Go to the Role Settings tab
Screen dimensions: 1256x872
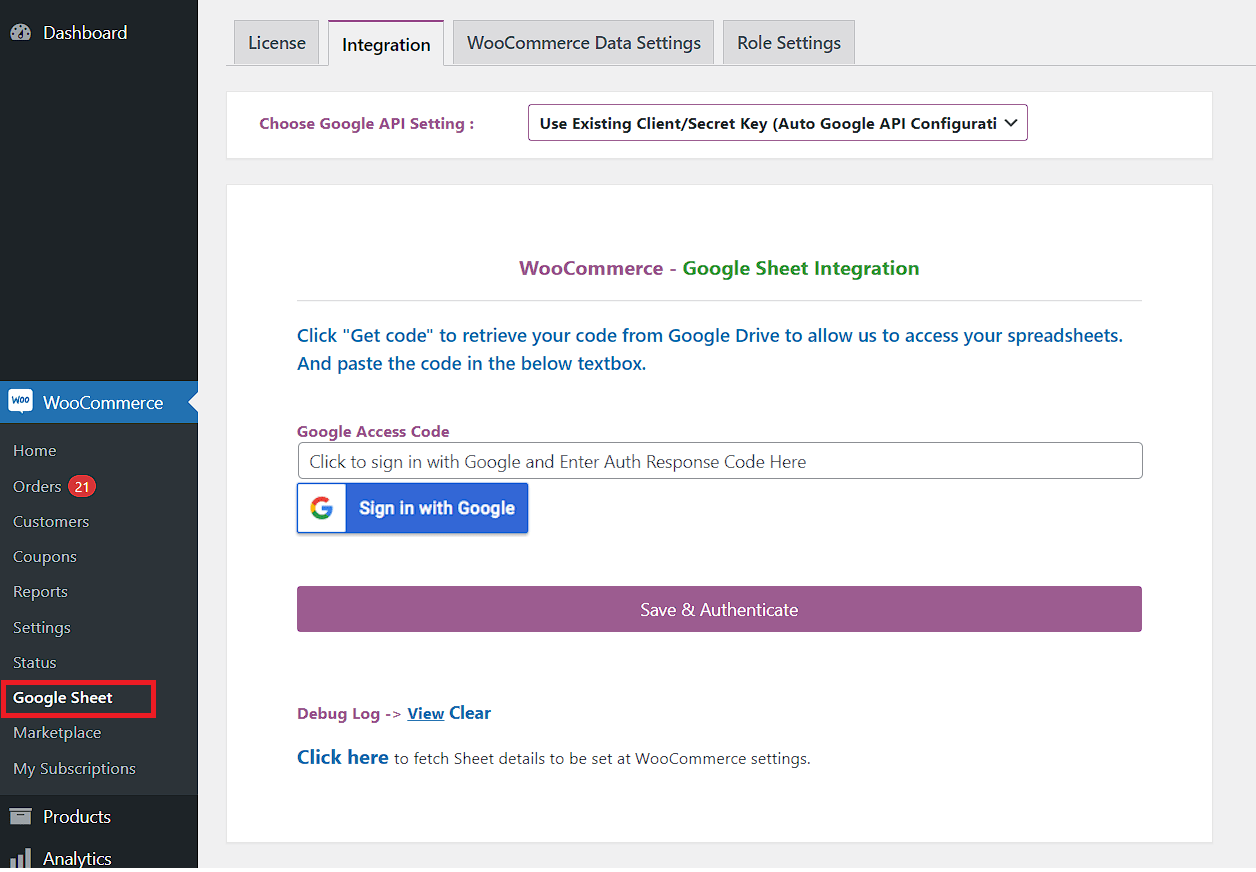coord(789,43)
